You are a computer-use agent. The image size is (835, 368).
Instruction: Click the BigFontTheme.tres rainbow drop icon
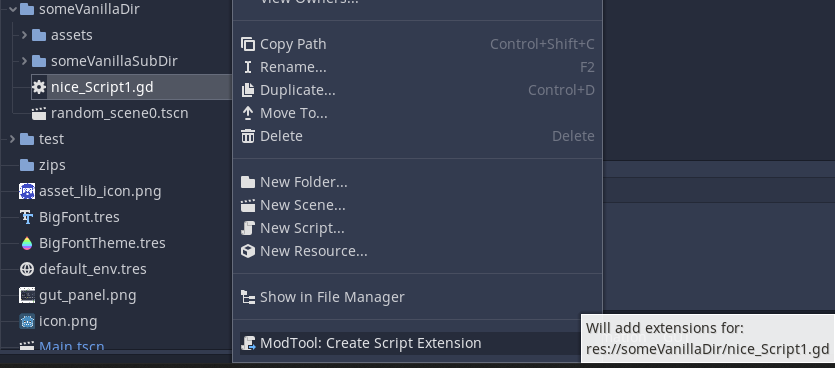[x=27, y=243]
